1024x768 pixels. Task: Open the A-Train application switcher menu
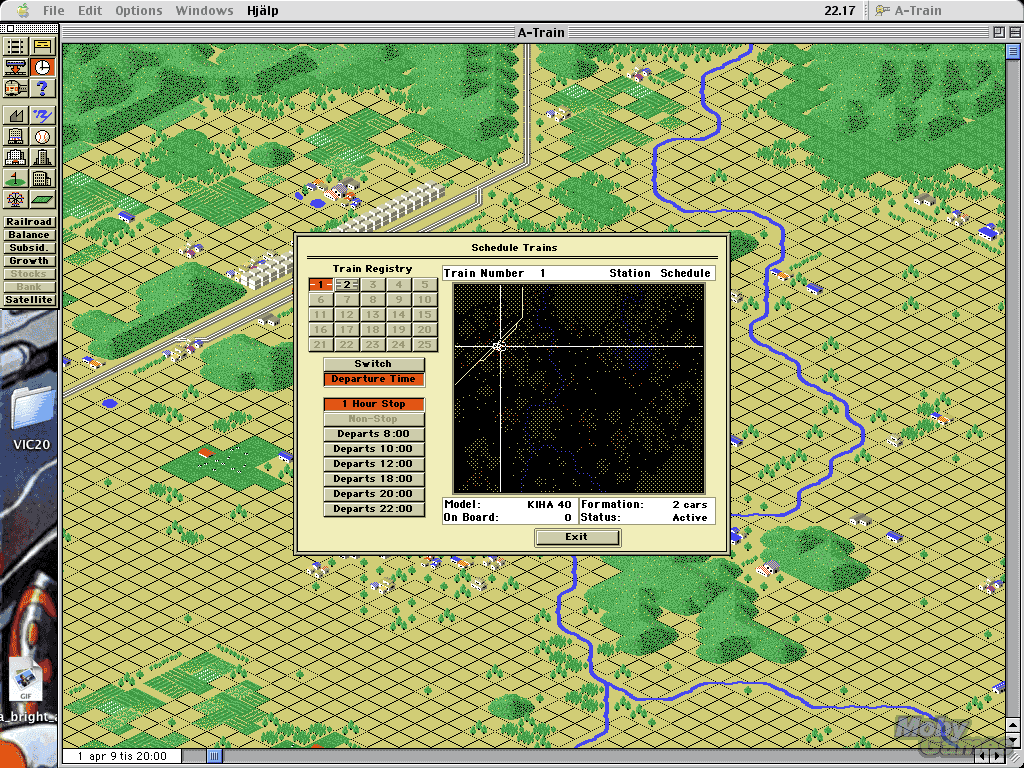908,10
